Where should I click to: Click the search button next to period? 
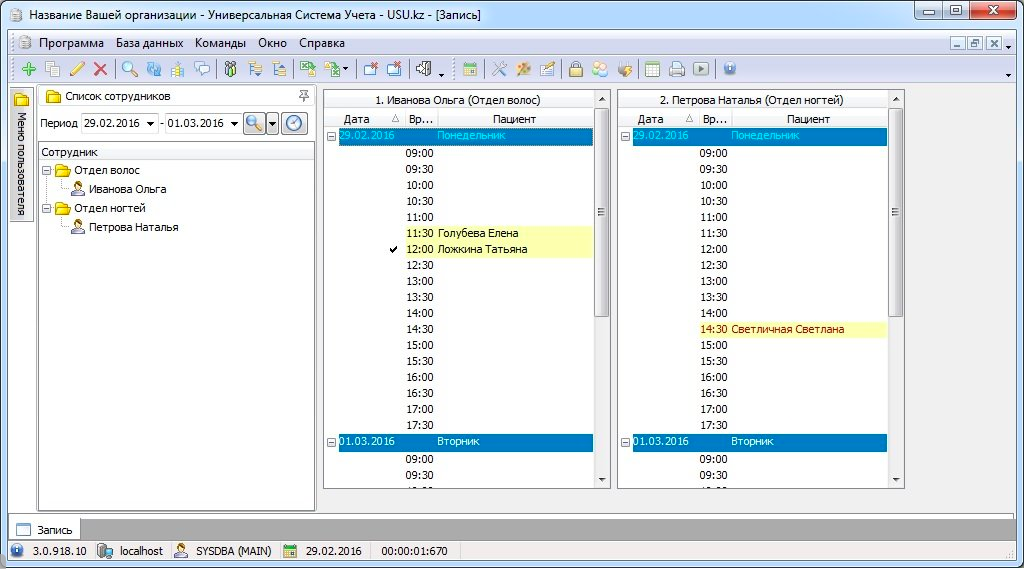pos(254,123)
